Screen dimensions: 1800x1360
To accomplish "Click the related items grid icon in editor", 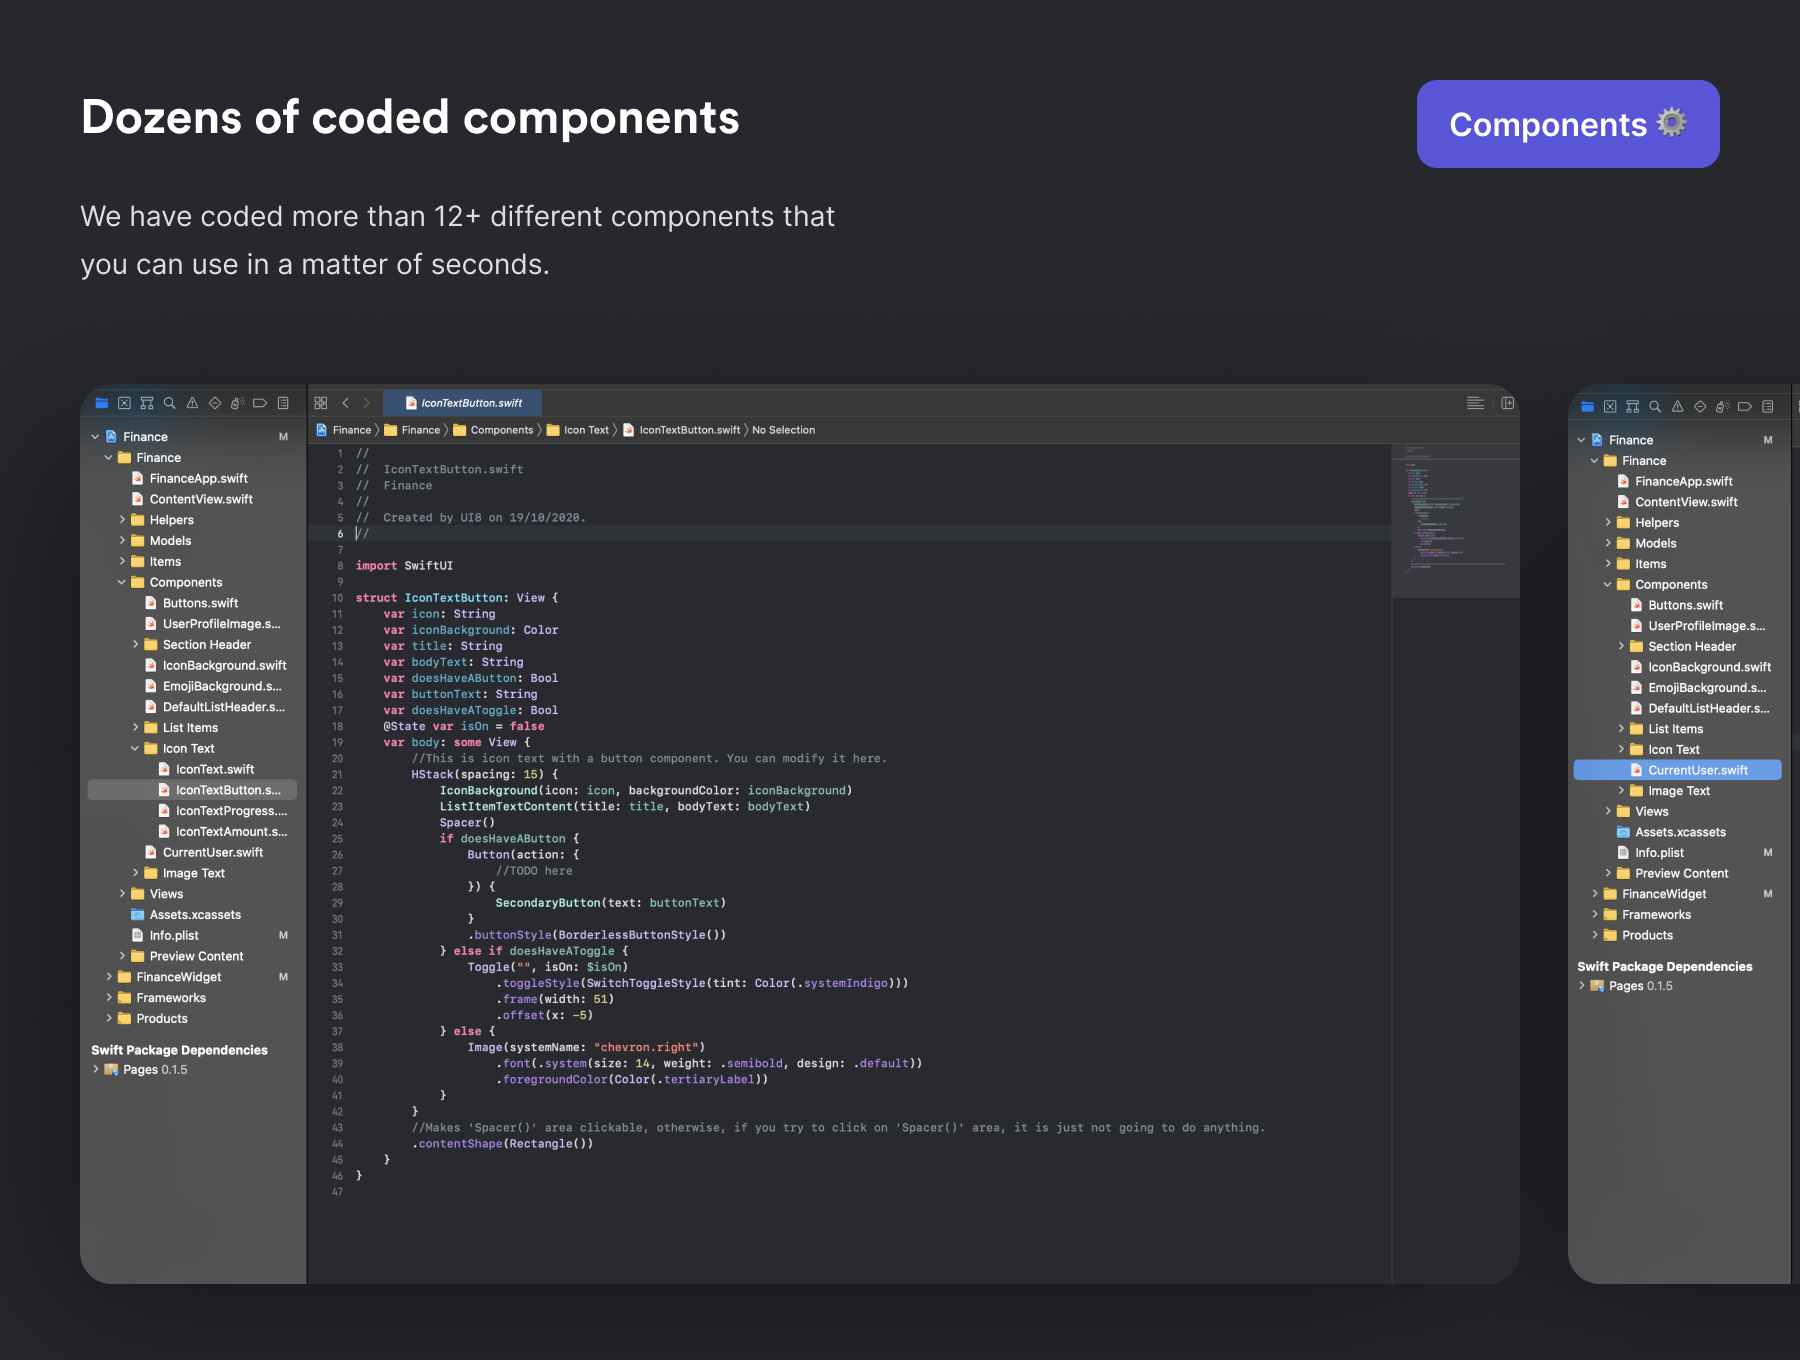I will pyautogui.click(x=321, y=403).
